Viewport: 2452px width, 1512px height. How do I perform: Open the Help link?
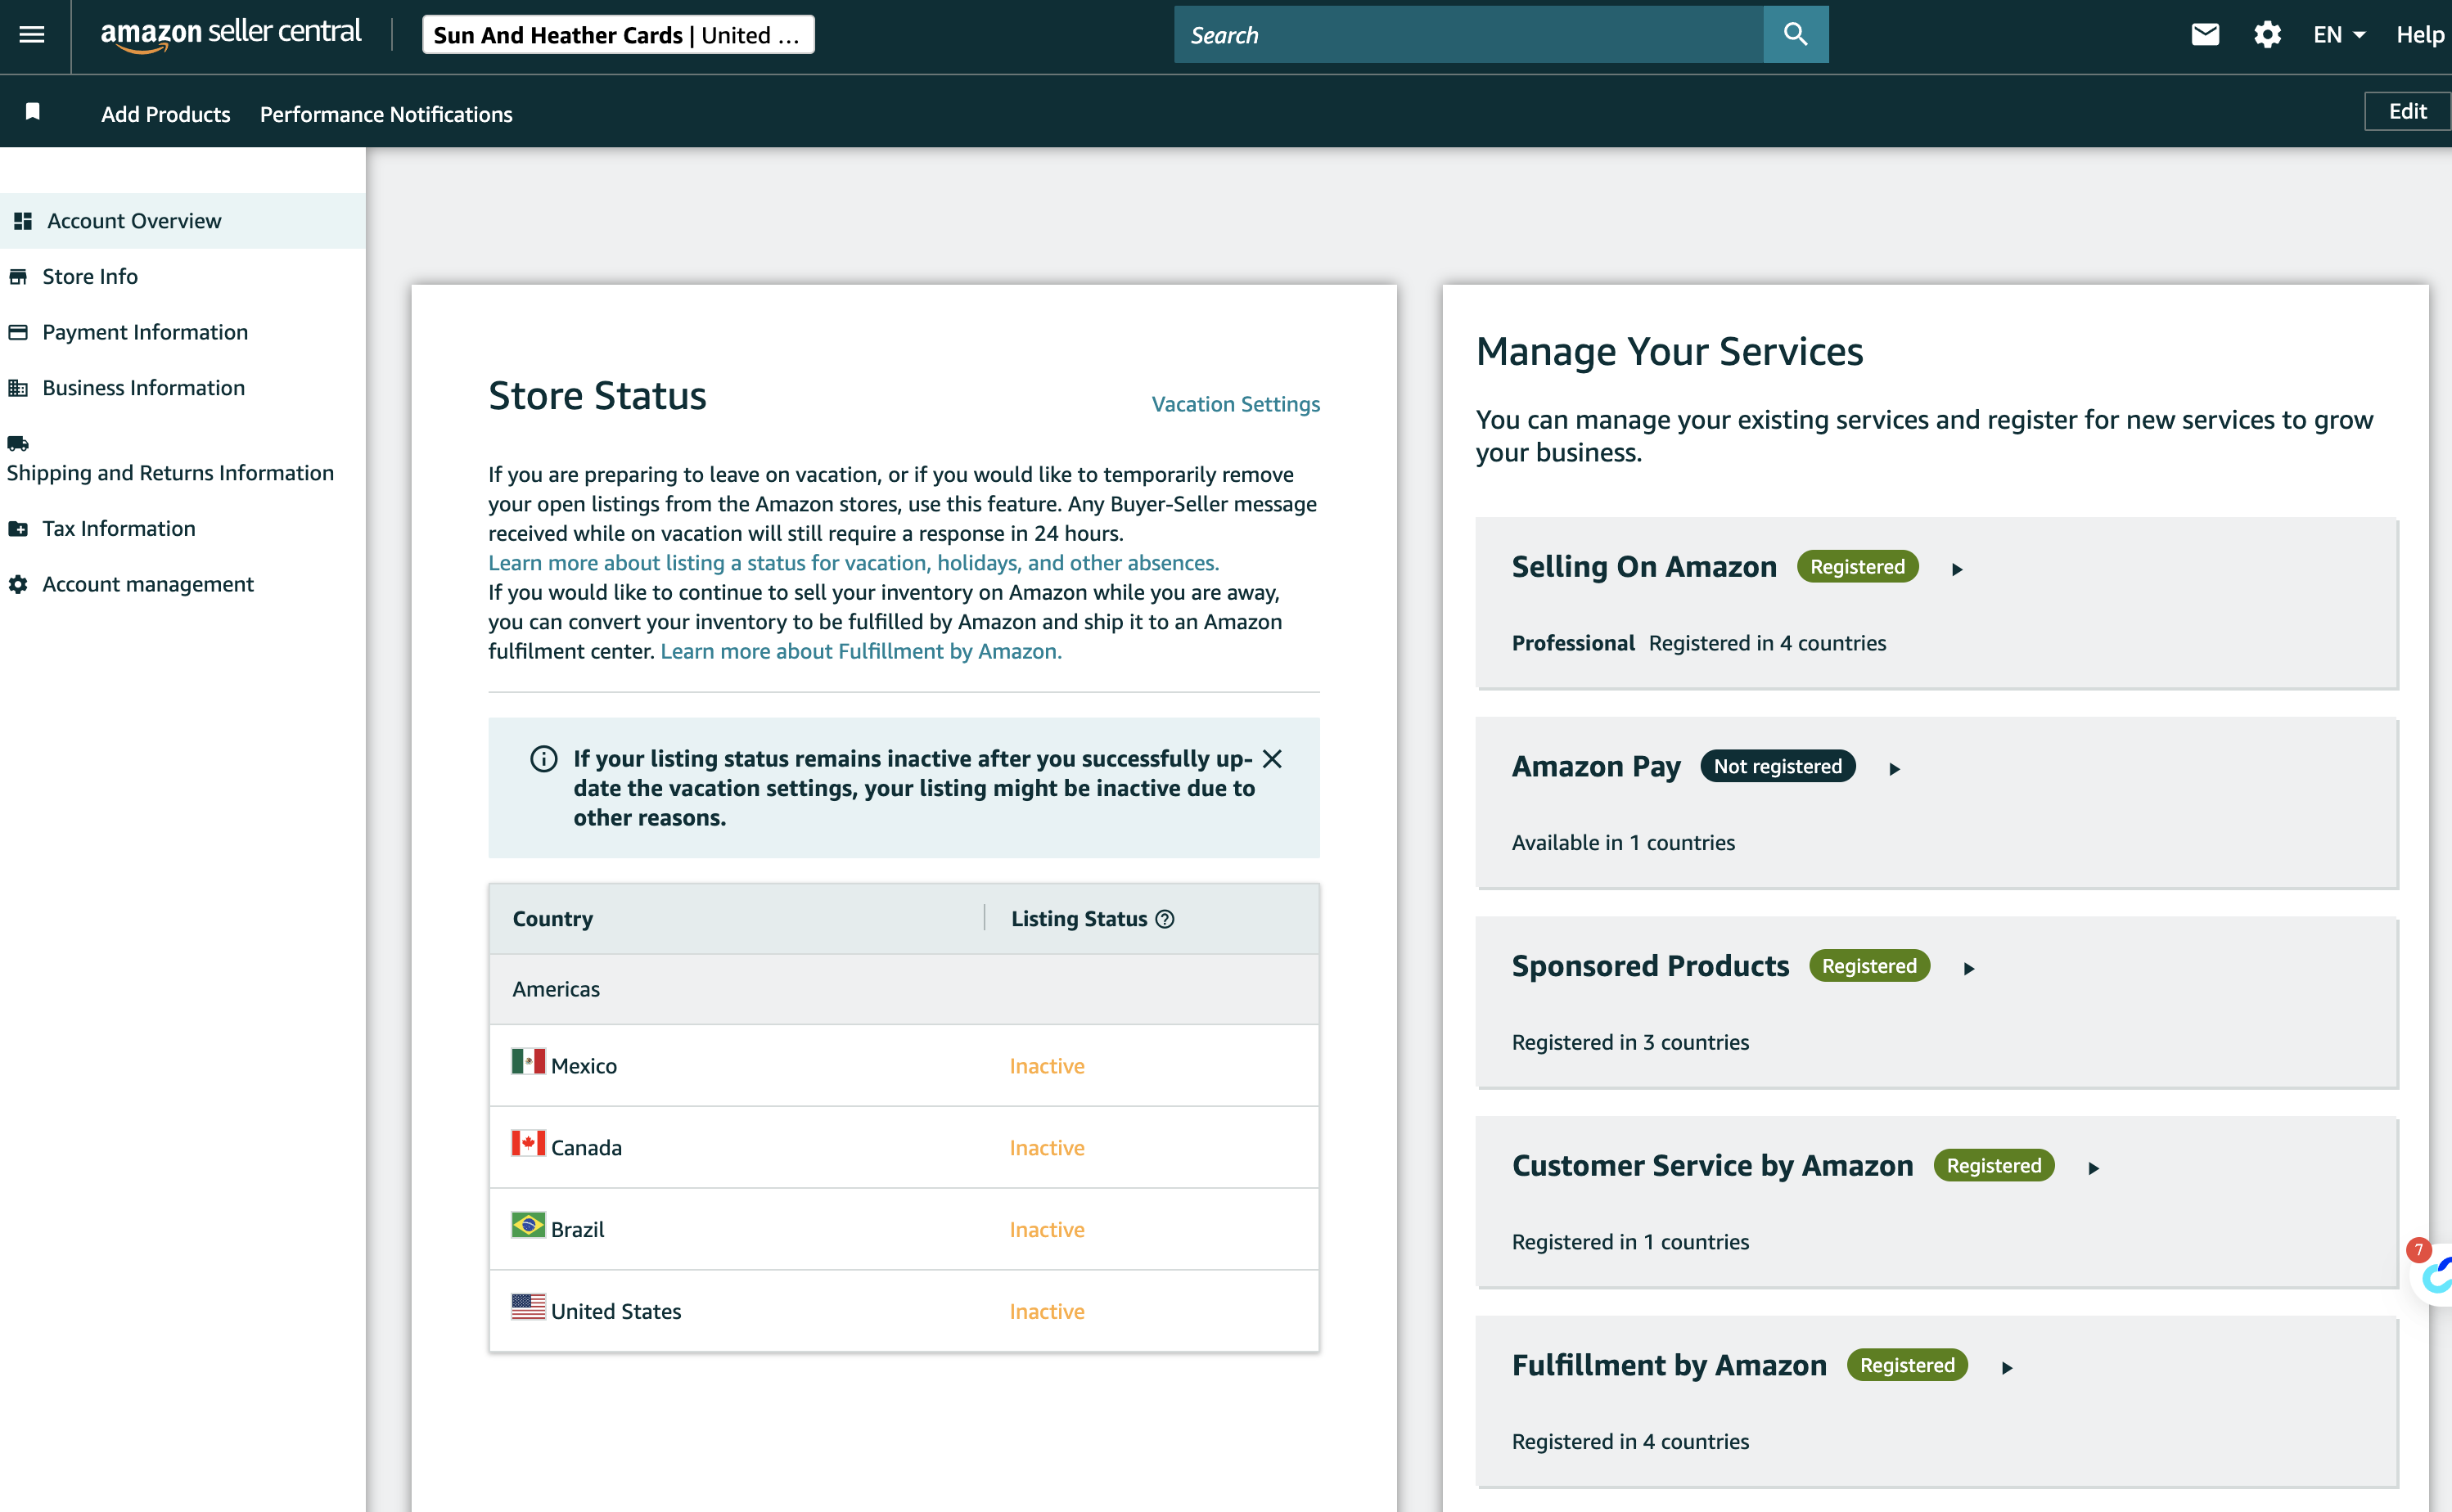[x=2420, y=35]
